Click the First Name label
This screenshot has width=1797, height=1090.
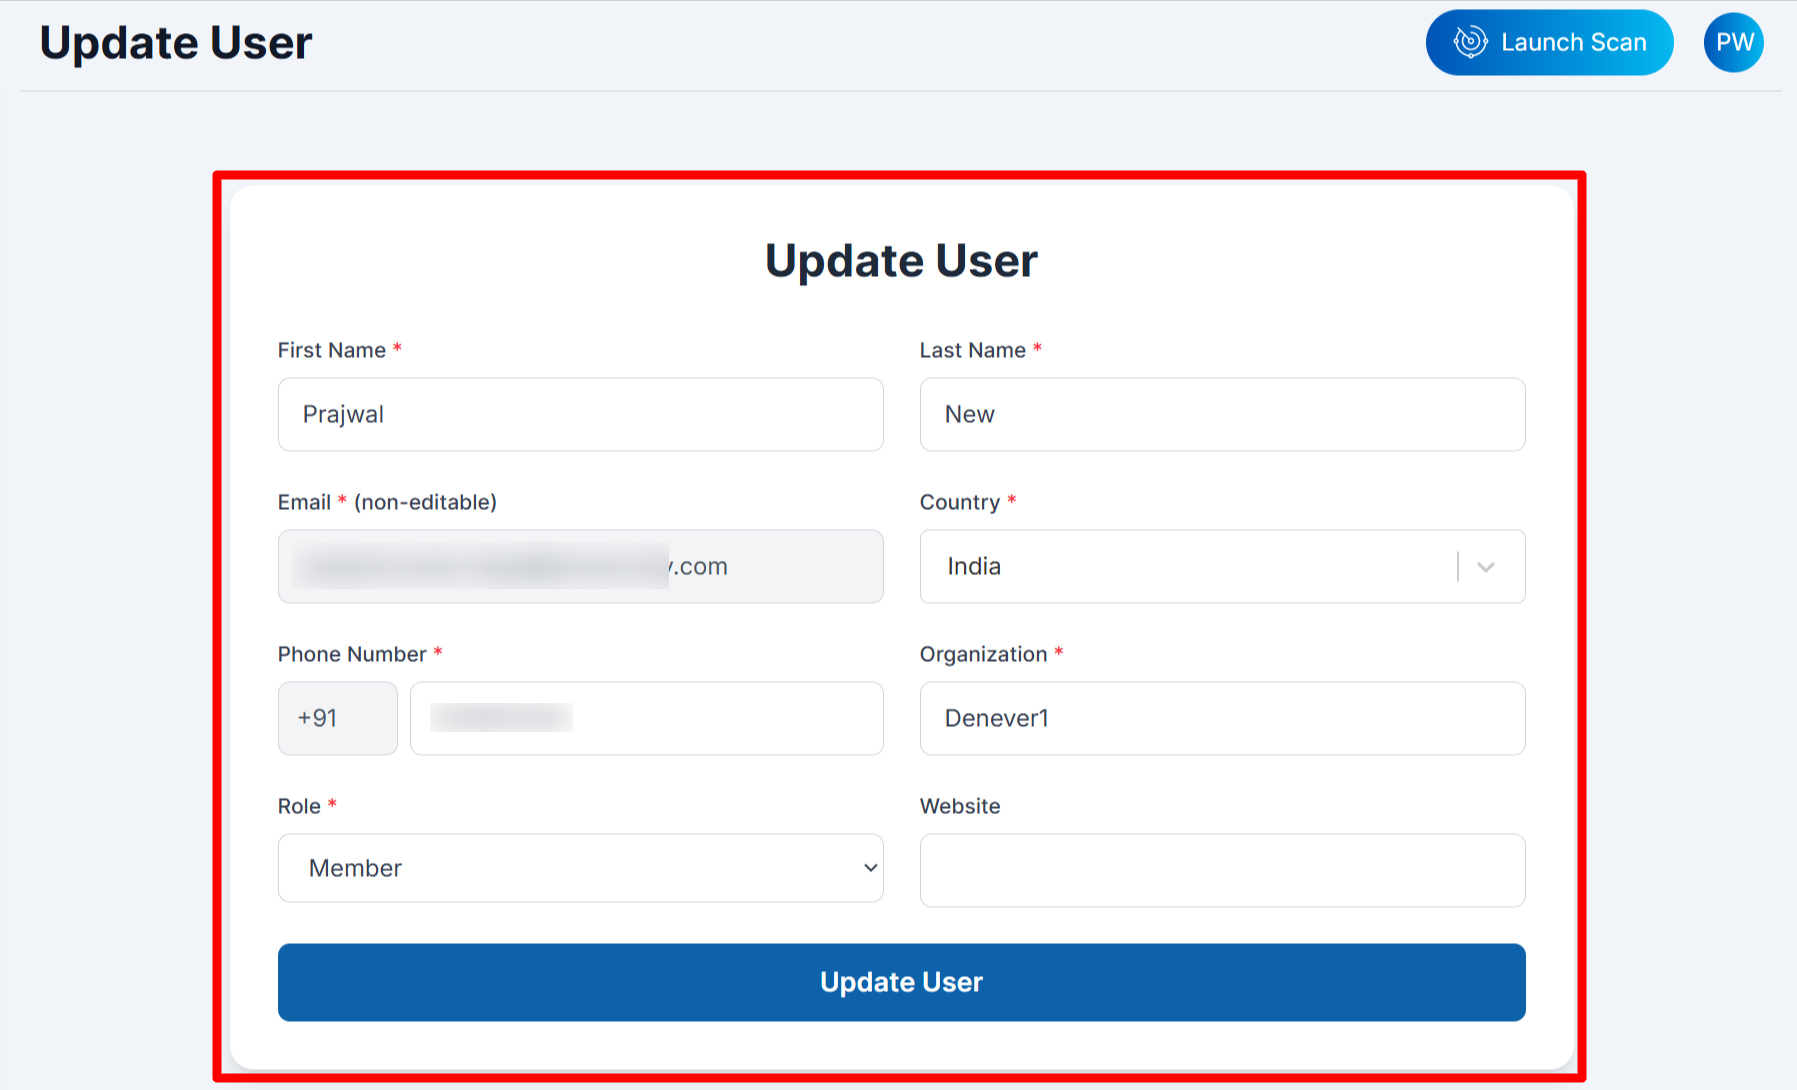[332, 350]
